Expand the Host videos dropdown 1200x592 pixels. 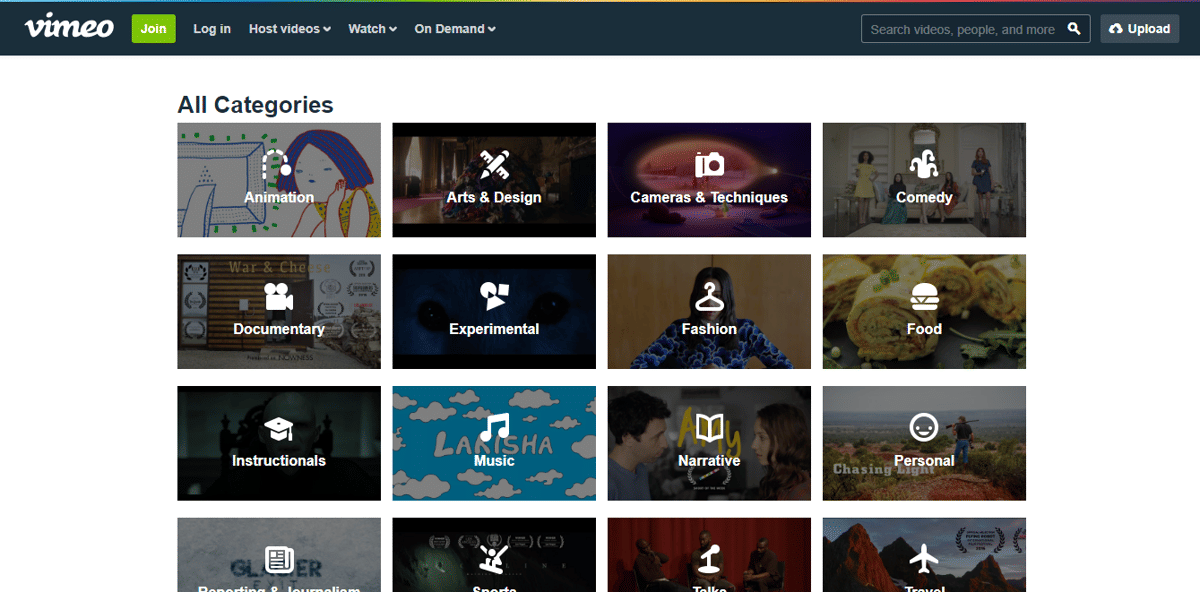[x=289, y=29]
